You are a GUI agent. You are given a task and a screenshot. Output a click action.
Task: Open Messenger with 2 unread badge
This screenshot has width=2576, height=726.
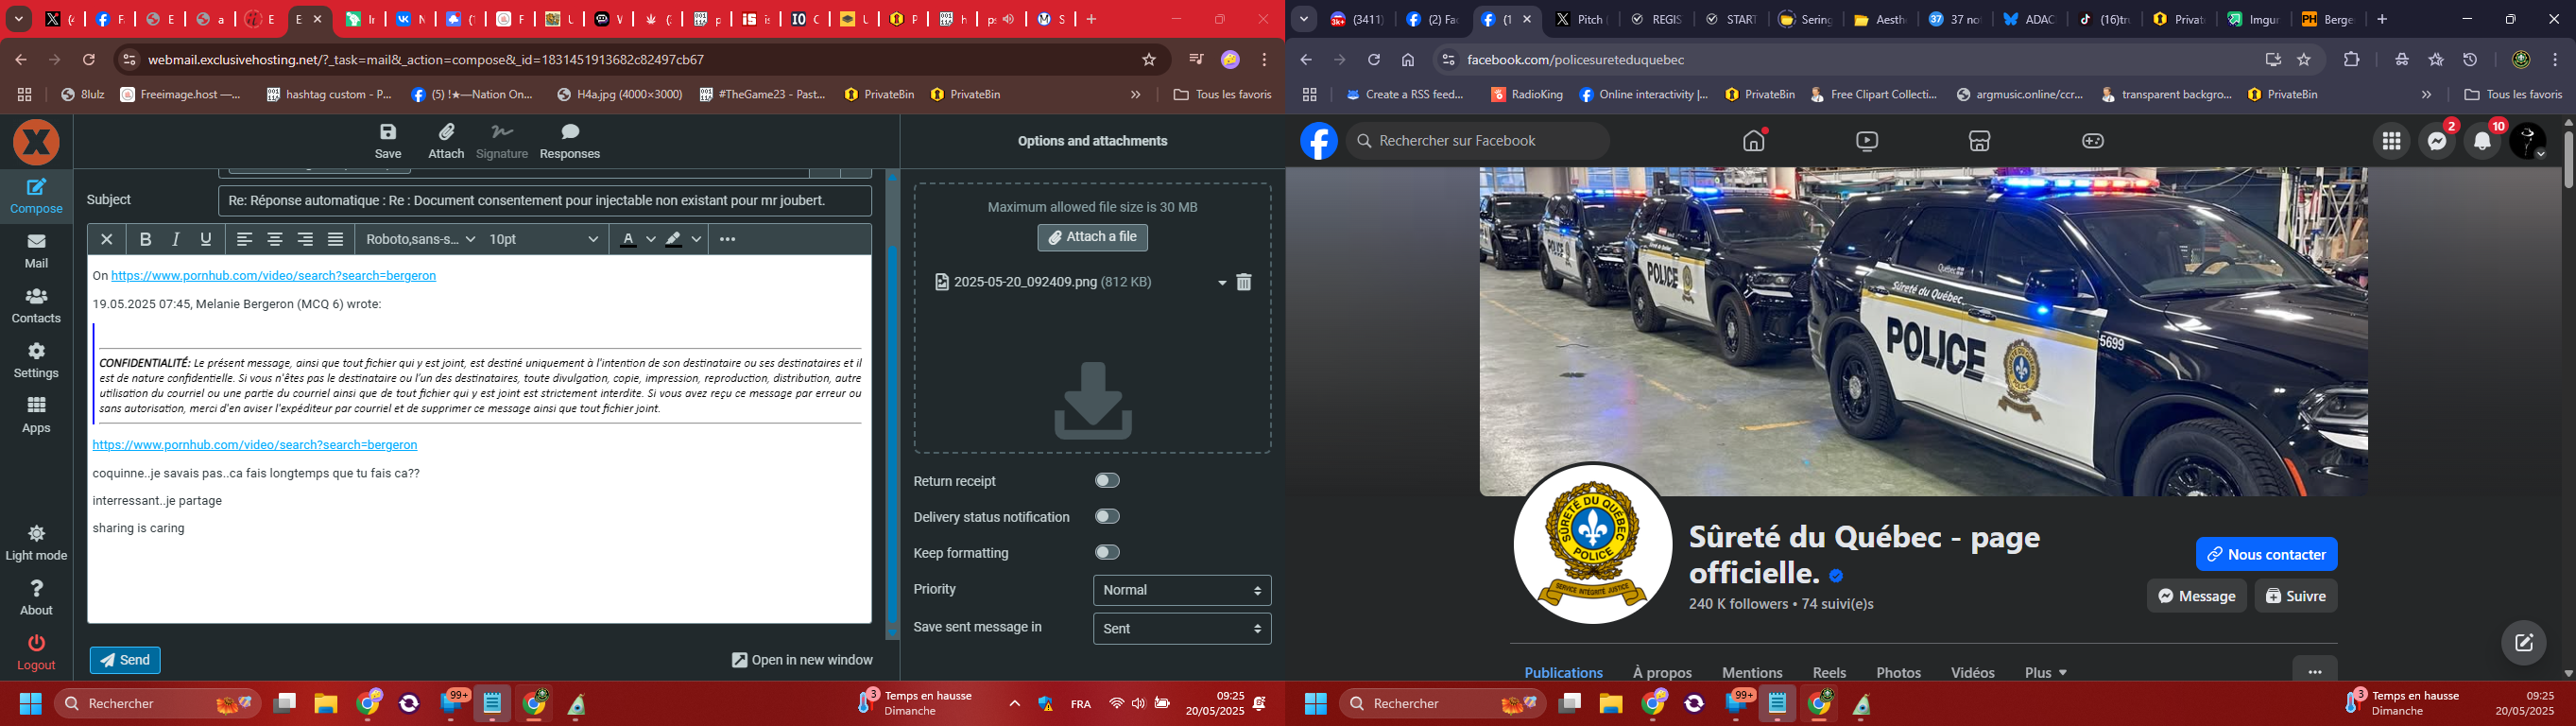2438,142
